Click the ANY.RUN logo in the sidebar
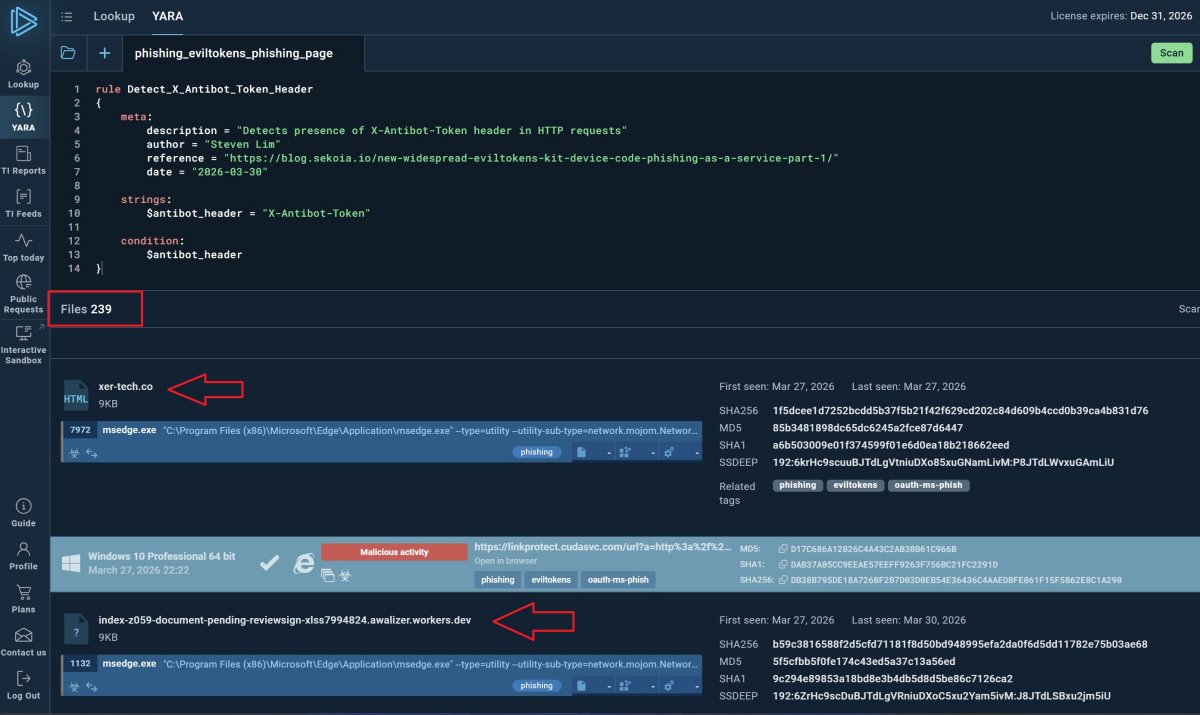 [22, 19]
